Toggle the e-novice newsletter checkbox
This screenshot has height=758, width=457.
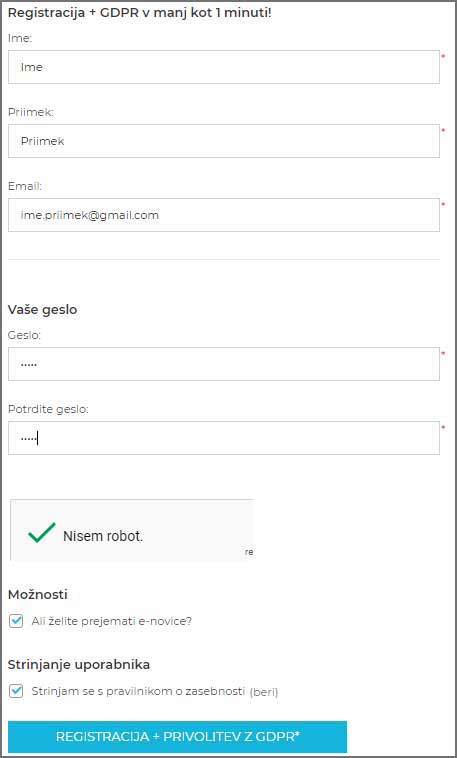pos(16,621)
